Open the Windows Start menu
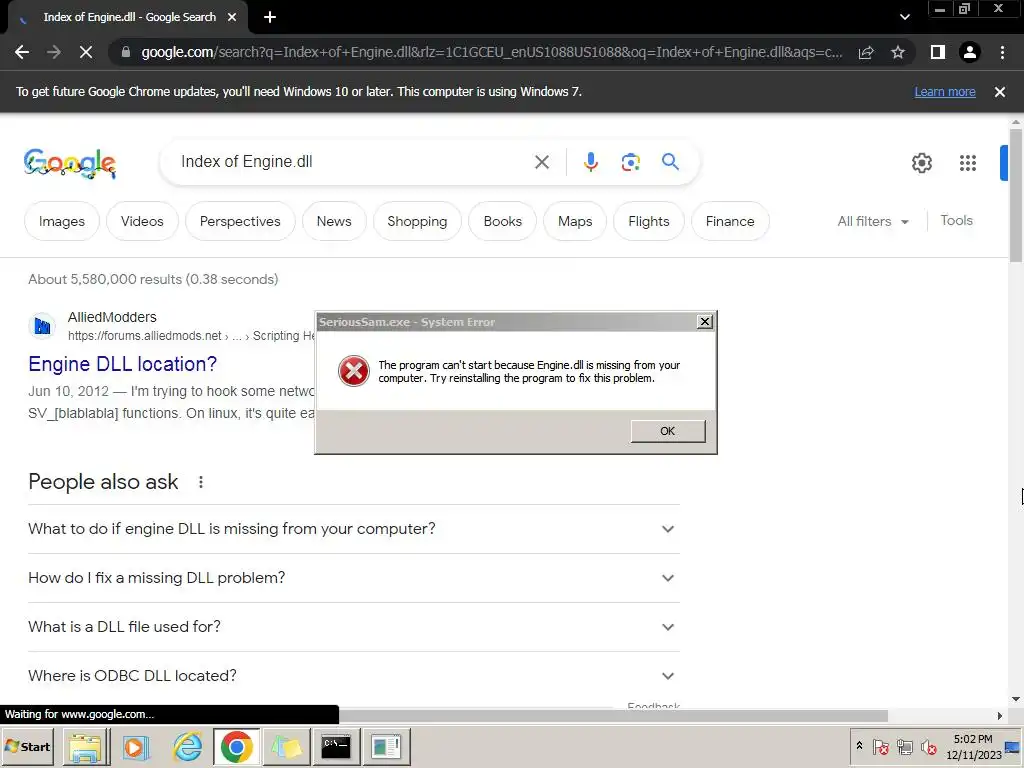1024x768 pixels. click(27, 746)
